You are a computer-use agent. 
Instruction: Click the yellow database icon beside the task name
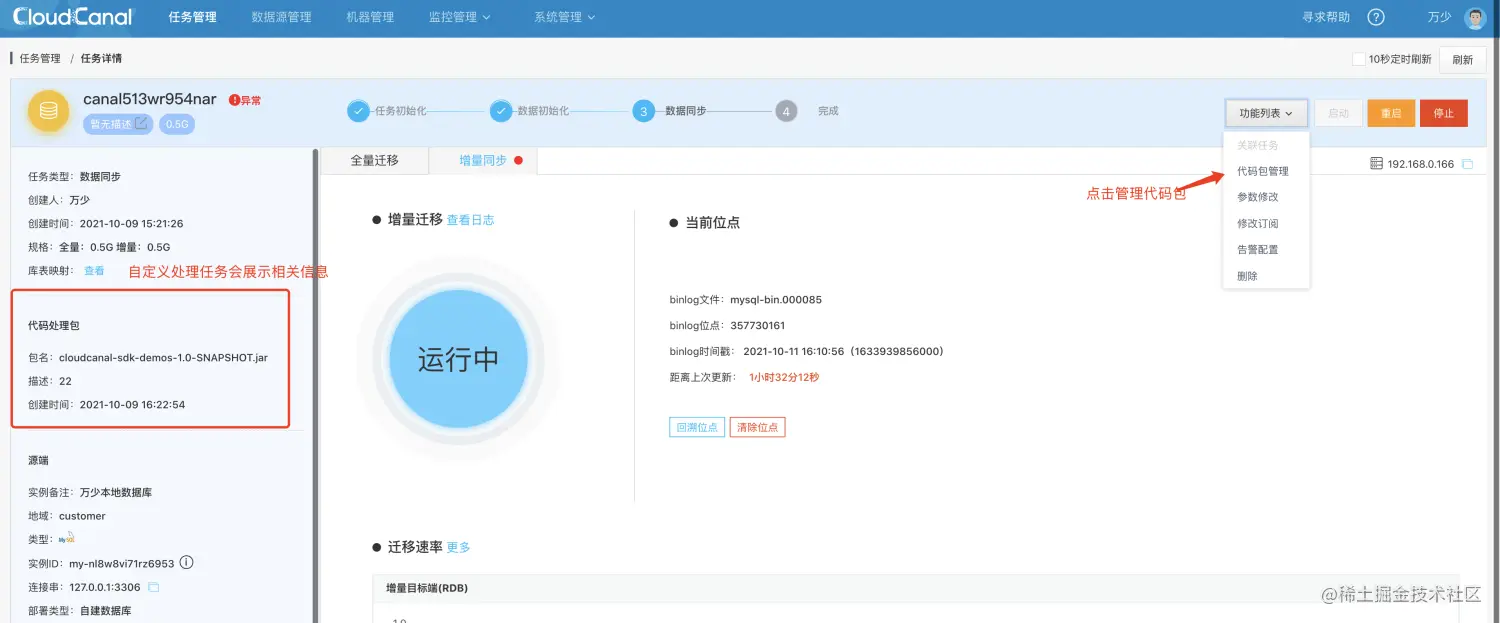point(47,110)
